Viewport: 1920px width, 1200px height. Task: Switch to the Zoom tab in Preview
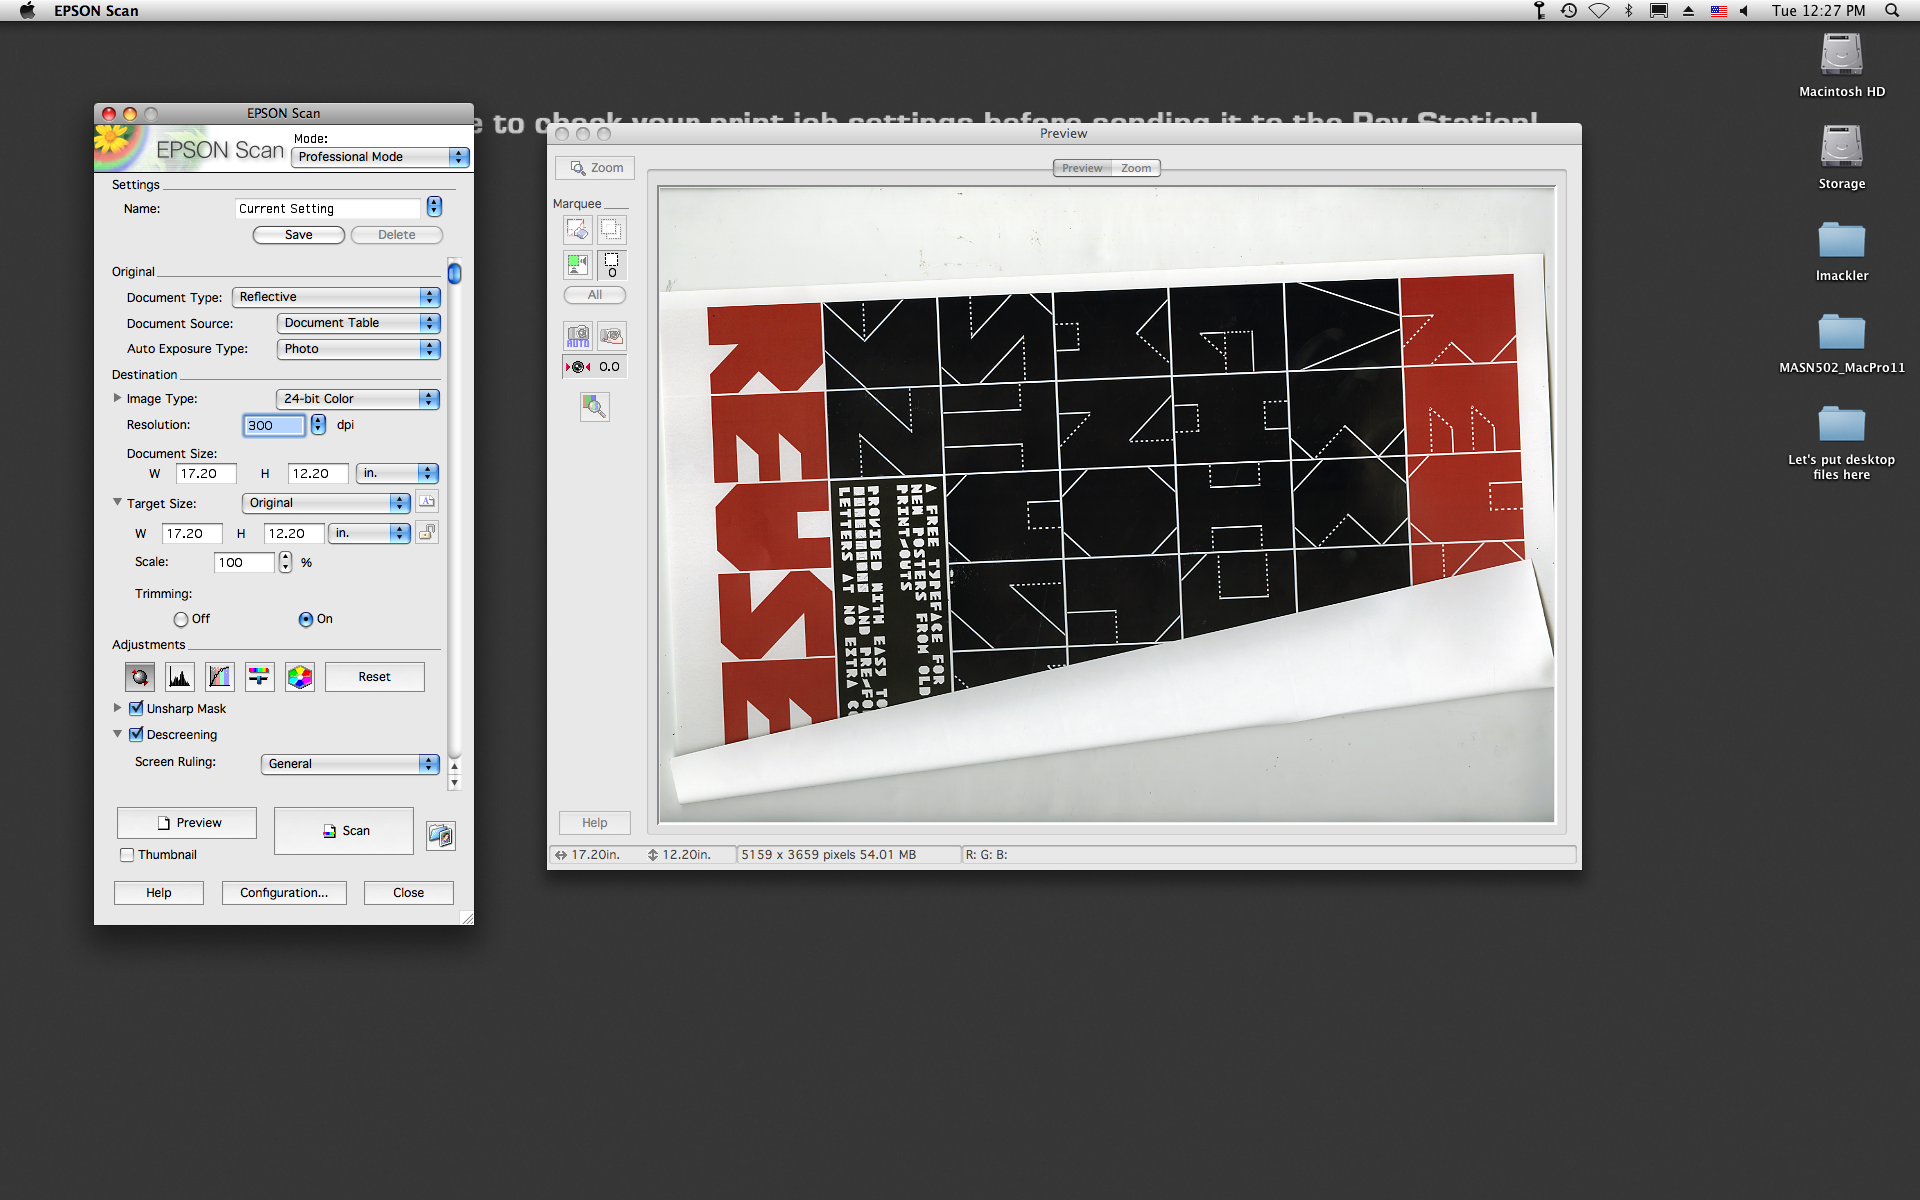(1136, 168)
